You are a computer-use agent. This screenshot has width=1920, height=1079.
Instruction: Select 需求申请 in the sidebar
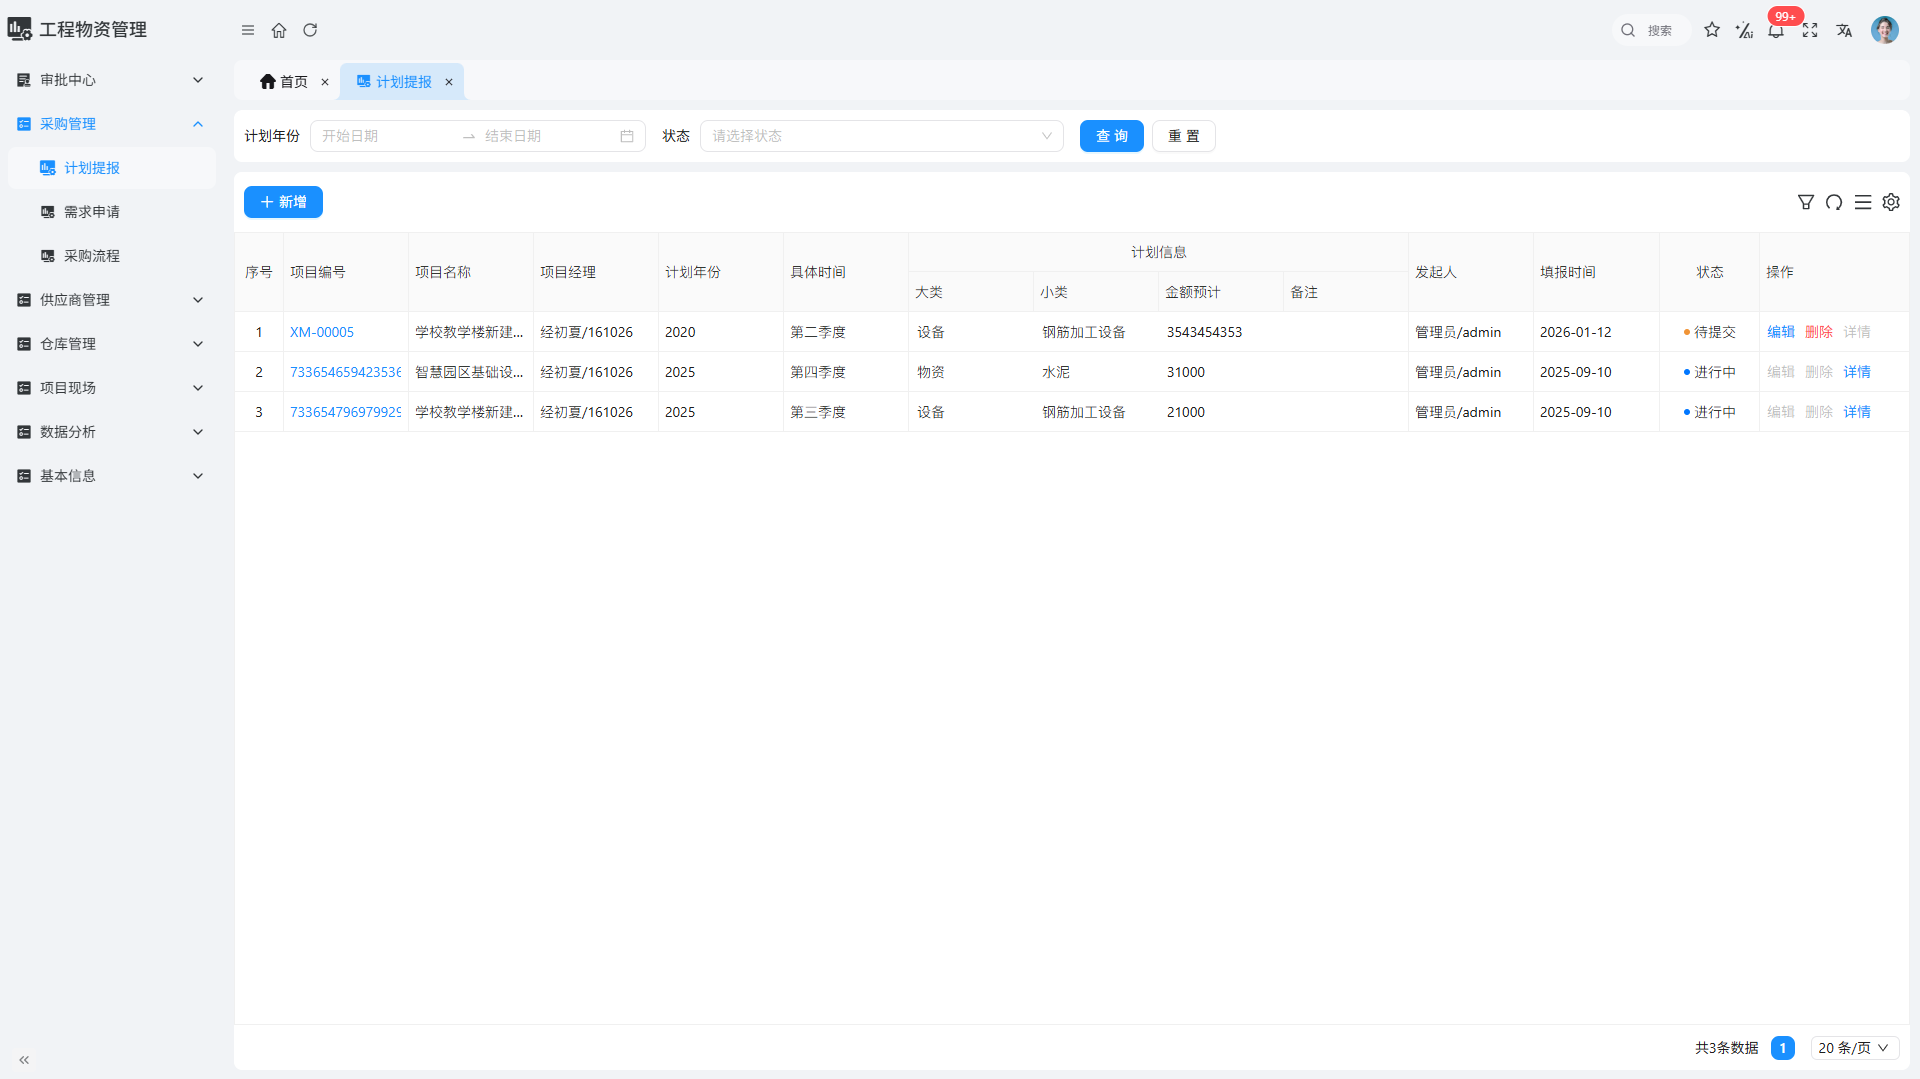(x=92, y=212)
